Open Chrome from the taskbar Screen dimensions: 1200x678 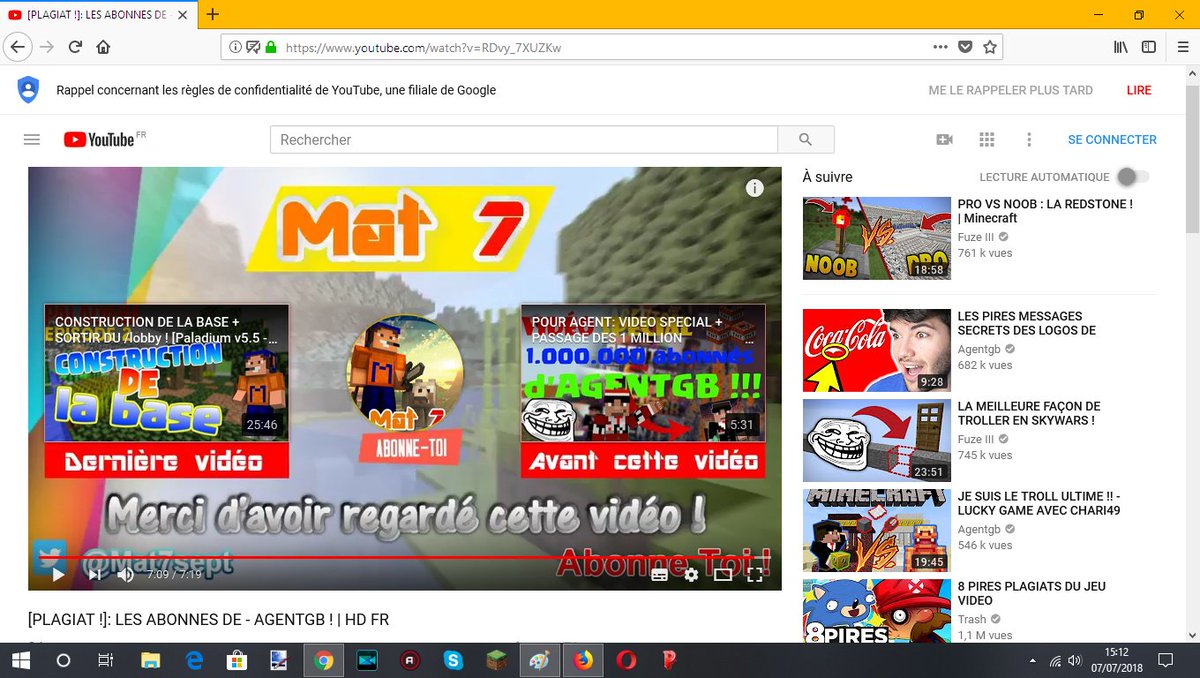[x=323, y=661]
